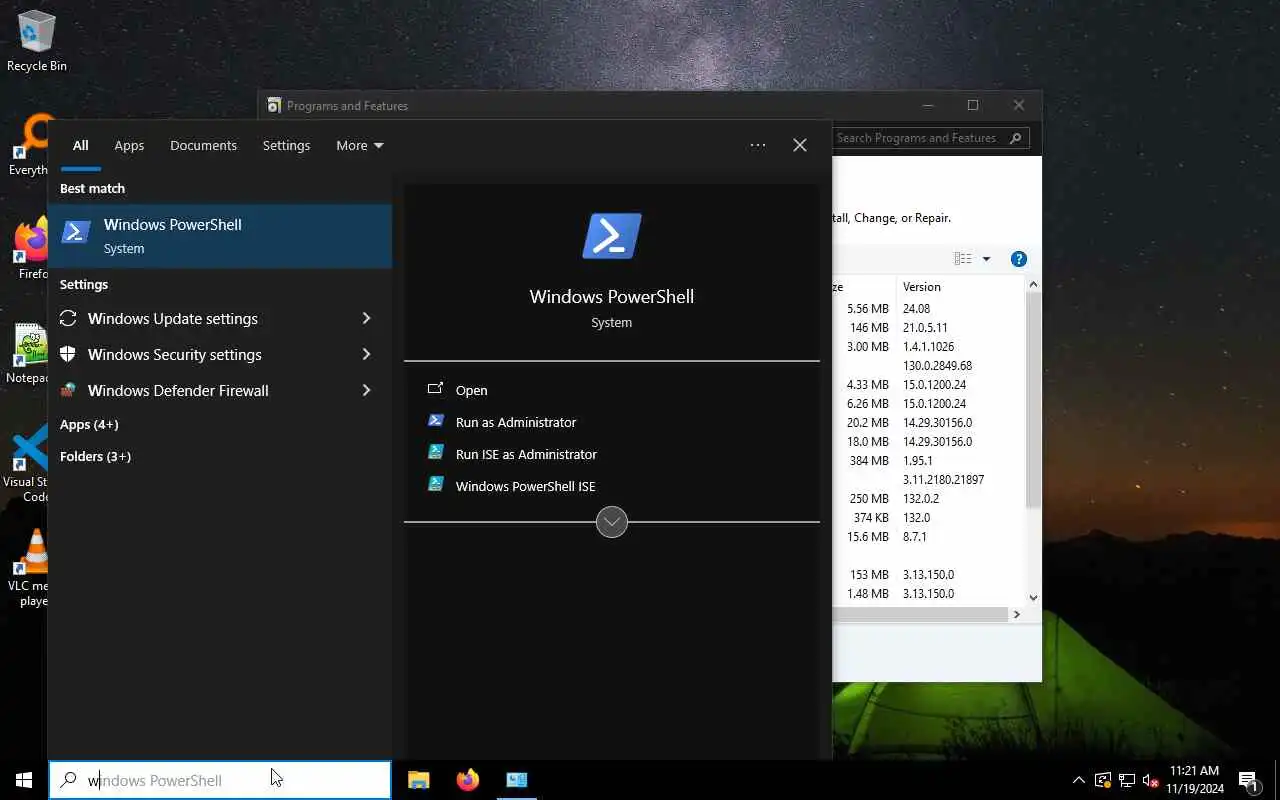Sort by Version column header
The image size is (1280, 800).
(958, 286)
